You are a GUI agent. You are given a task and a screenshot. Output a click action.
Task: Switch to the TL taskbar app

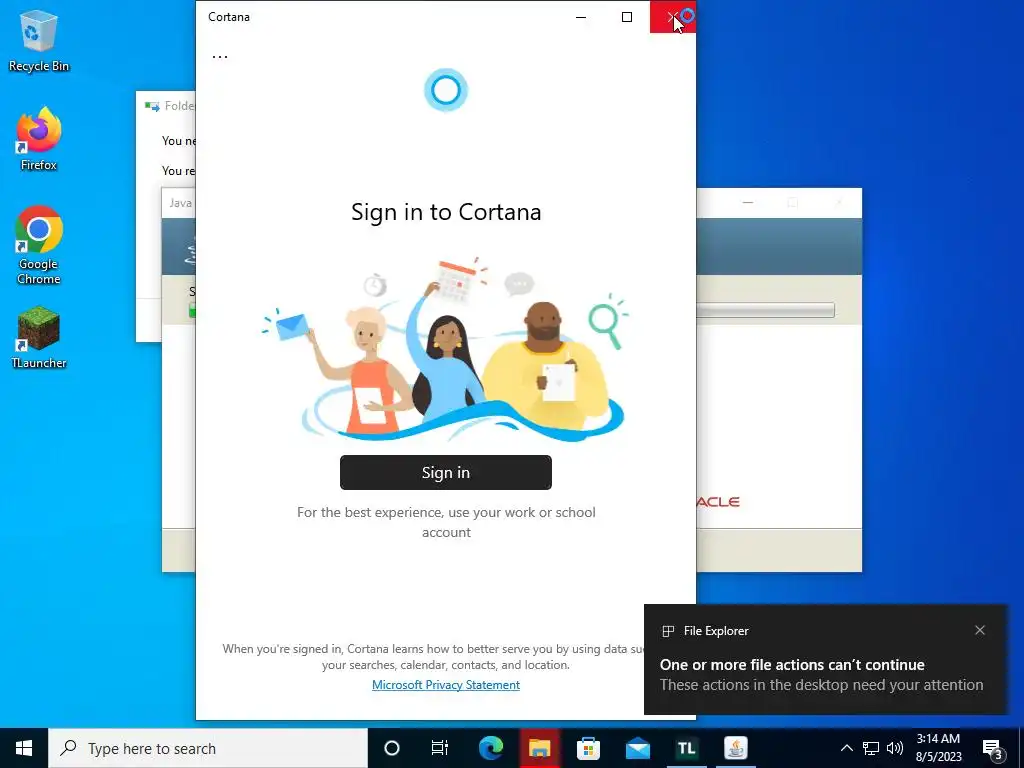click(x=686, y=748)
